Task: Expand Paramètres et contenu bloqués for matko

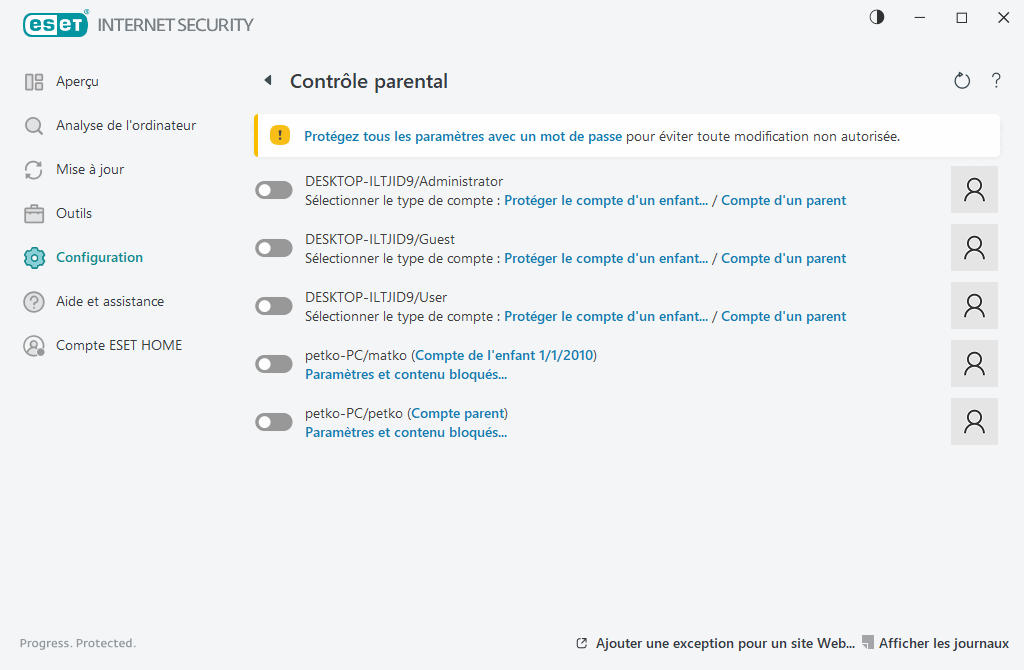Action: tap(406, 374)
